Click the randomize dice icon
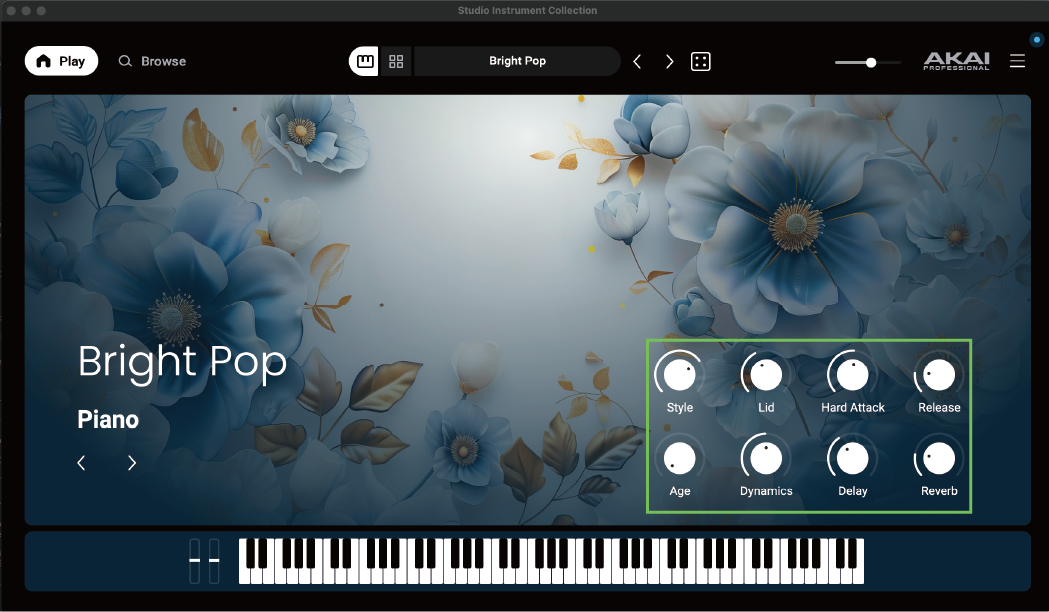The height and width of the screenshot is (612, 1049). point(701,61)
